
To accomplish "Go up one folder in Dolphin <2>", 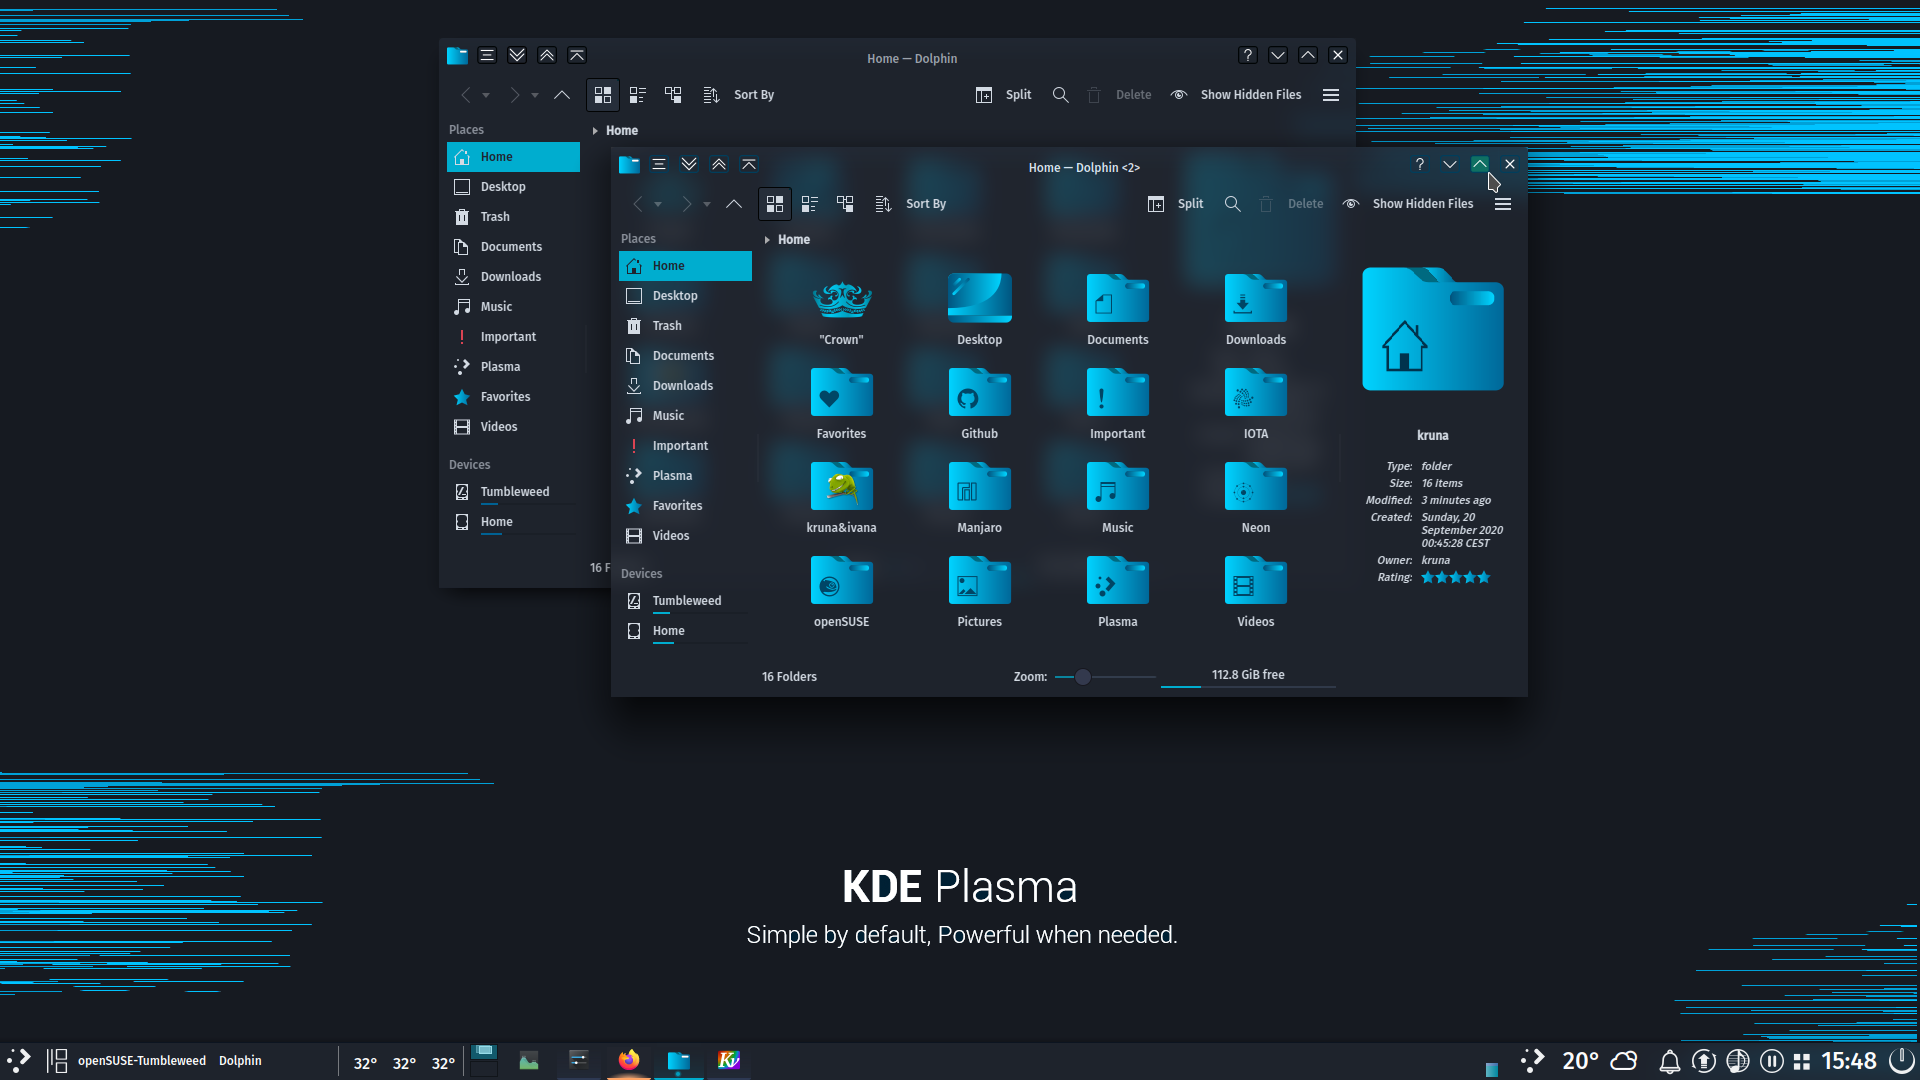I will [734, 204].
